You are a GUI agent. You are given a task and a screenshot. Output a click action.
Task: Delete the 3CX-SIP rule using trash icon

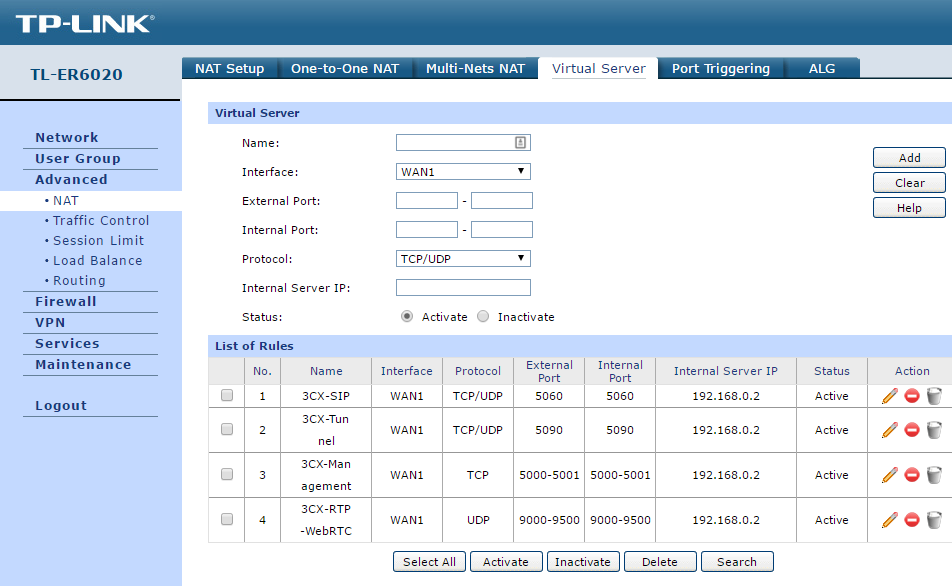(934, 396)
